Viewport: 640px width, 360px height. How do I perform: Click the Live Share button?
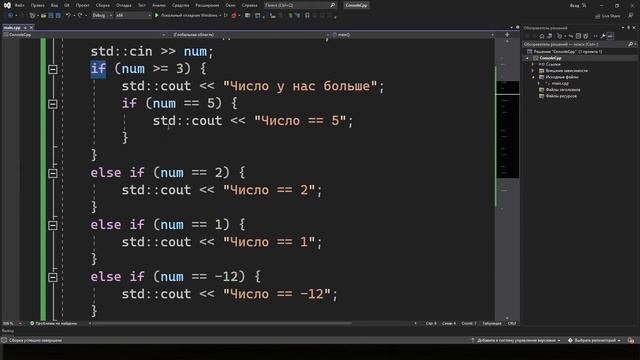pyautogui.click(x=607, y=16)
